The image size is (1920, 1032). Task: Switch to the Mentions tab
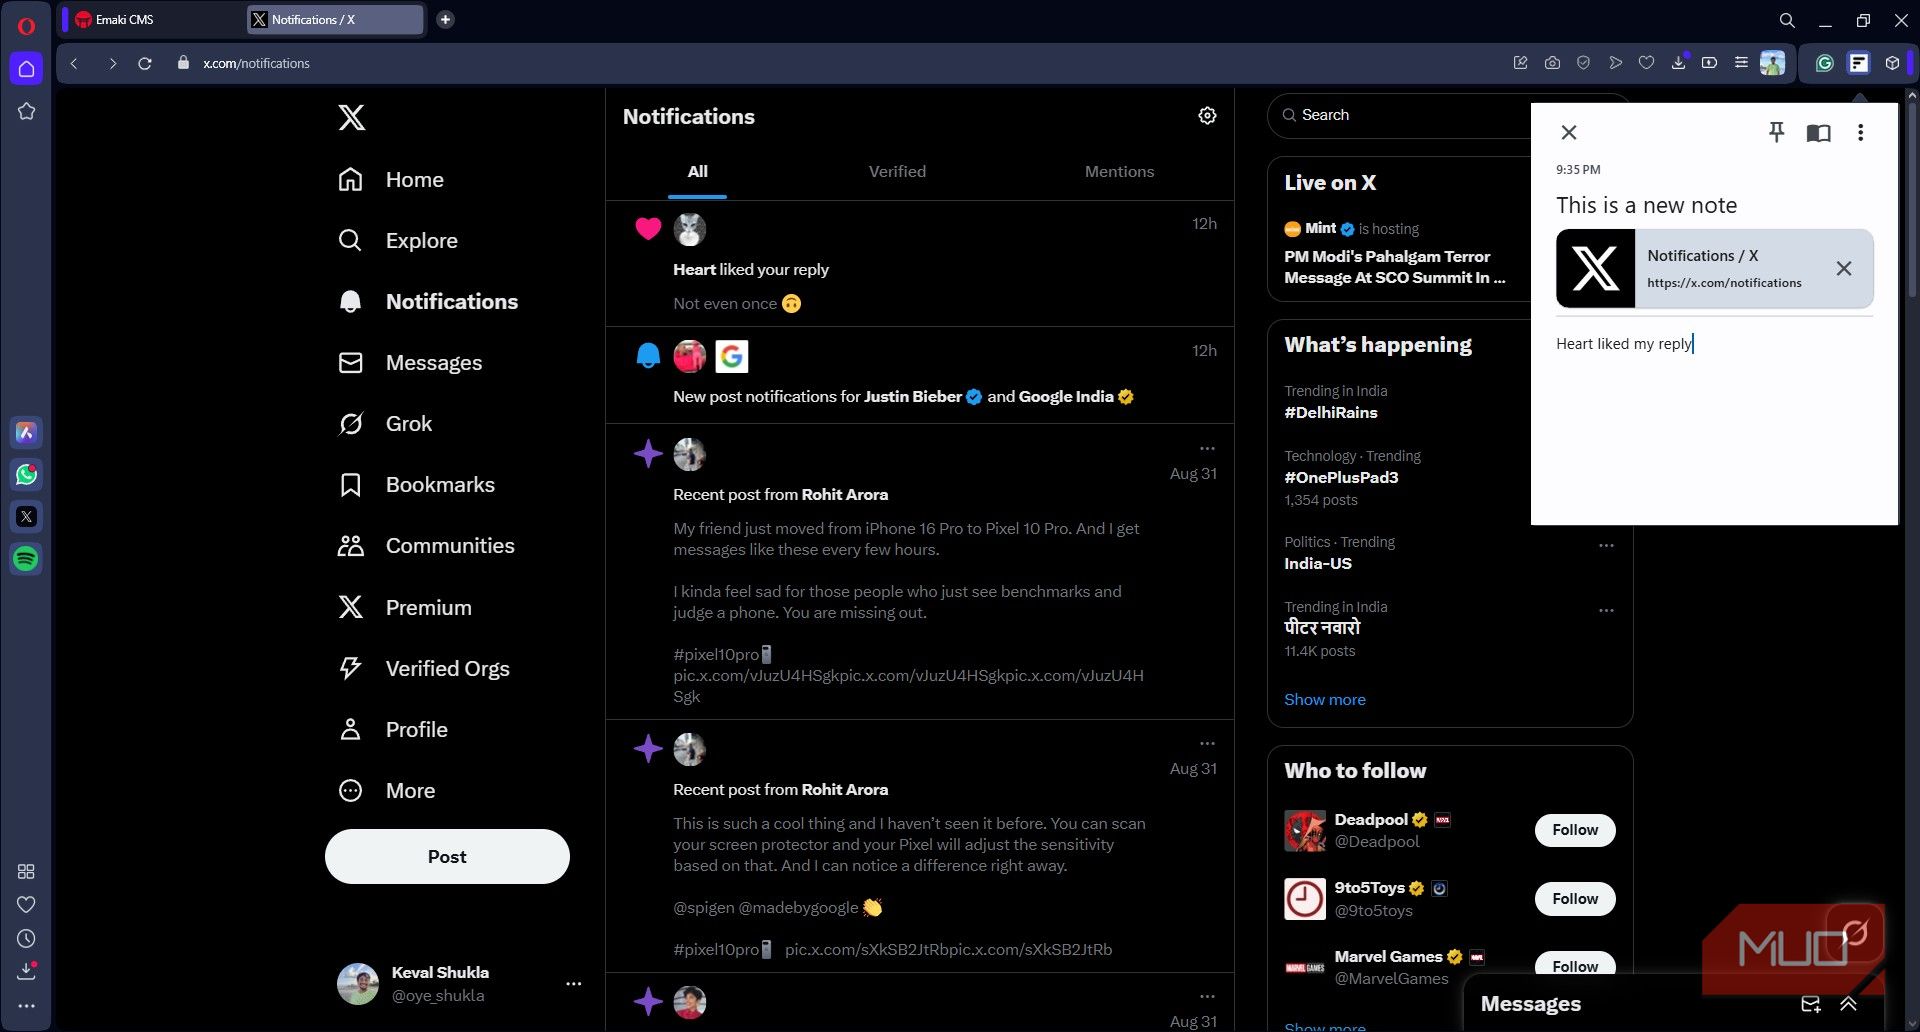pos(1119,171)
